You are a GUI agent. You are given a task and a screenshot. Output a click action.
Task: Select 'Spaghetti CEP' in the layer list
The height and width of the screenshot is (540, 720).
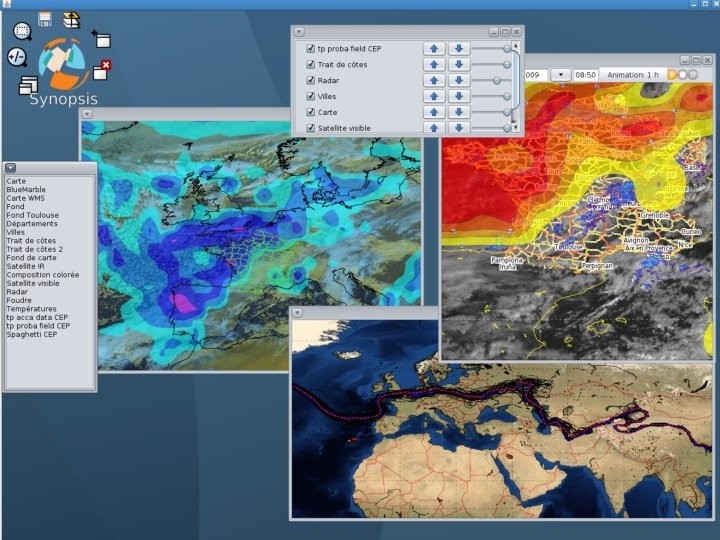[32, 334]
